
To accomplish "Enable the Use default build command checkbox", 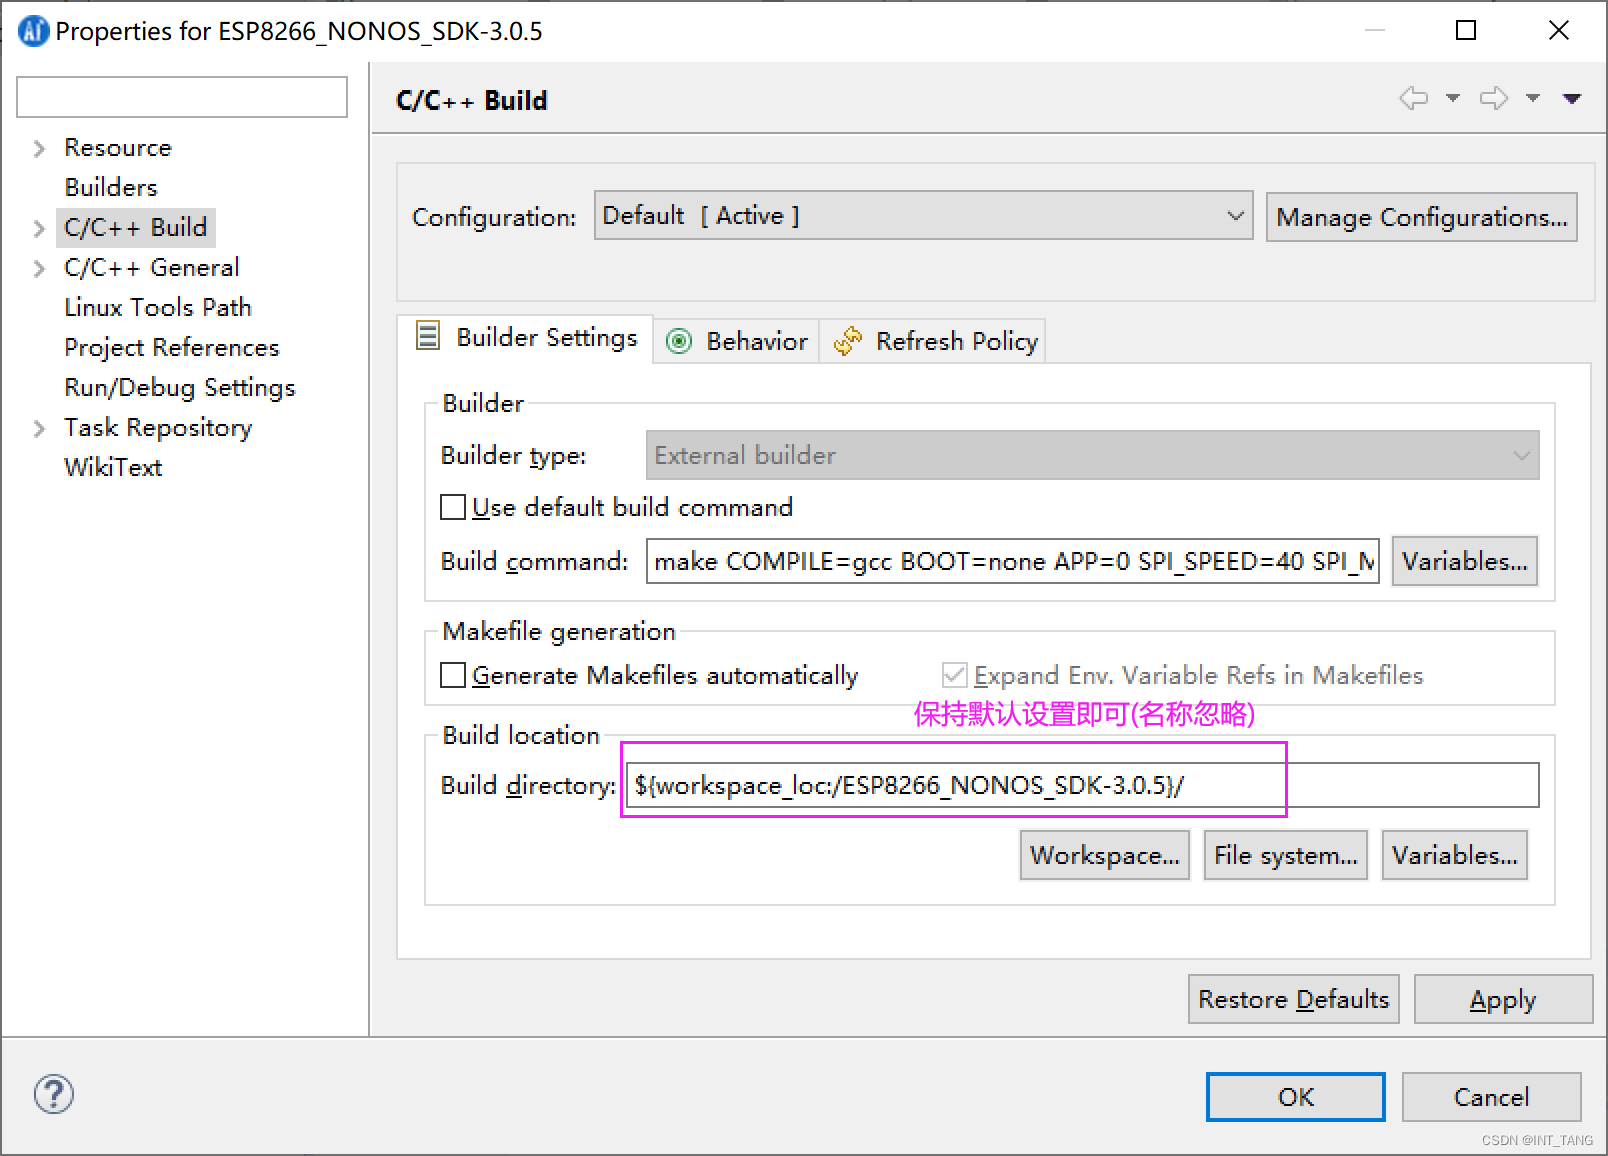I will click(453, 507).
